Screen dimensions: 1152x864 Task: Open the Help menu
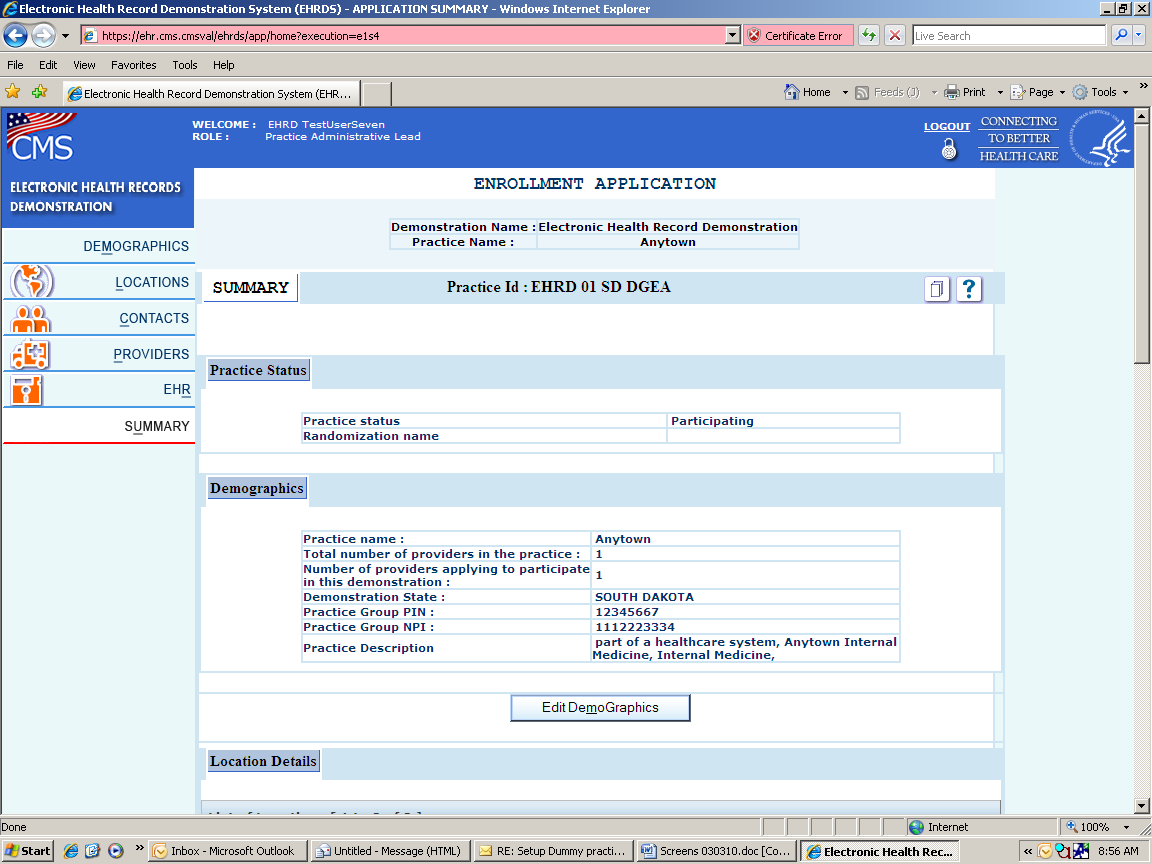(223, 65)
